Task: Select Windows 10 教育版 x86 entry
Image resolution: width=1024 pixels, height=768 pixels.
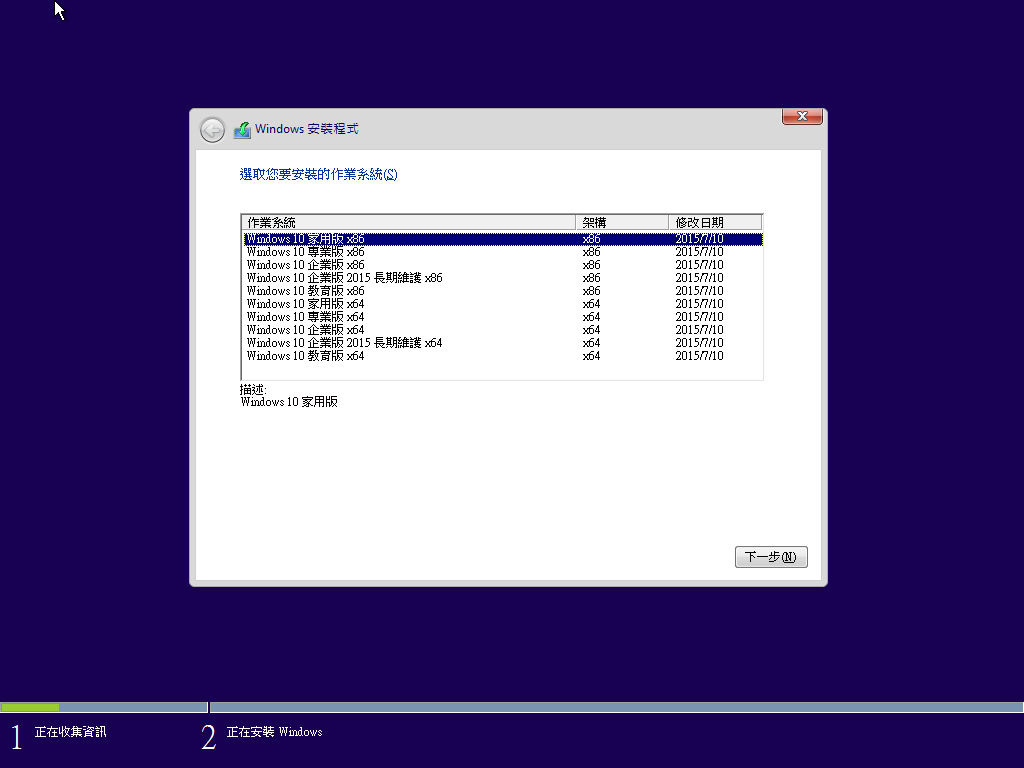Action: point(305,291)
